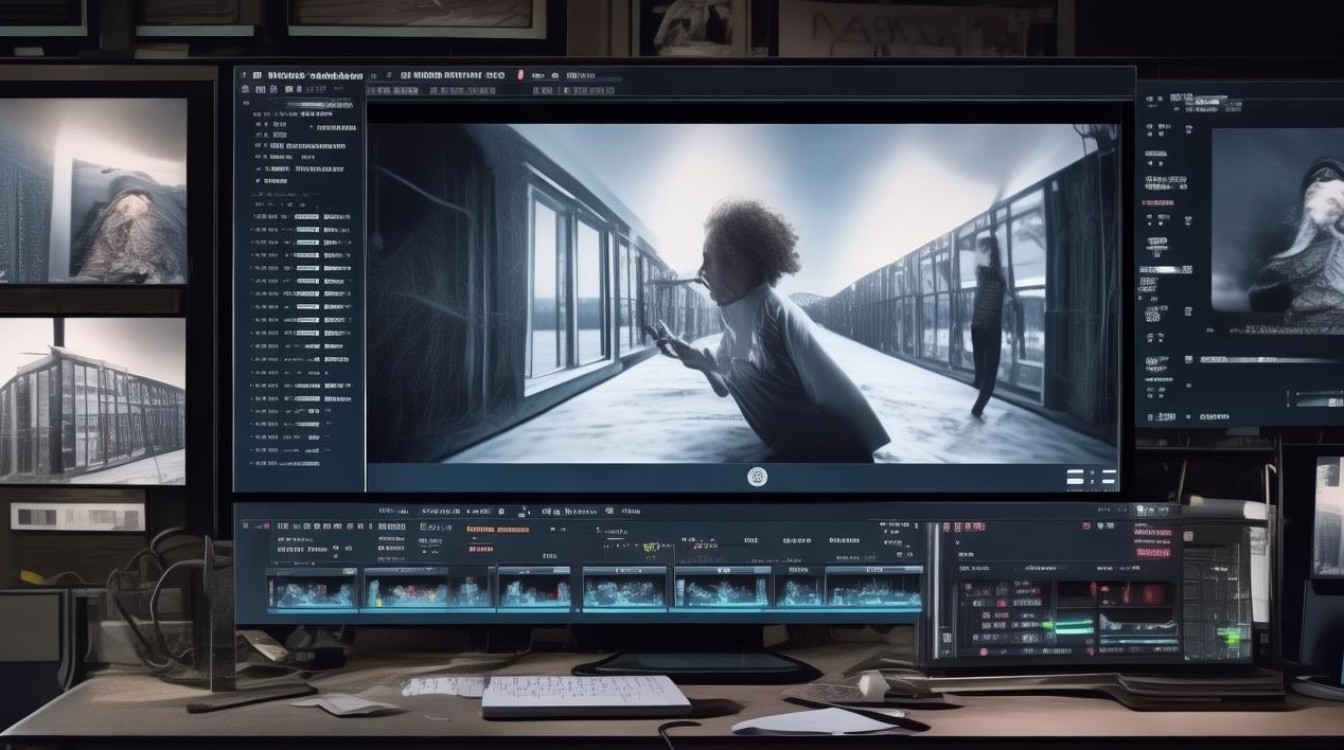Click the main video preview of the curly-haired person
The width and height of the screenshot is (1344, 750).
tap(742, 294)
